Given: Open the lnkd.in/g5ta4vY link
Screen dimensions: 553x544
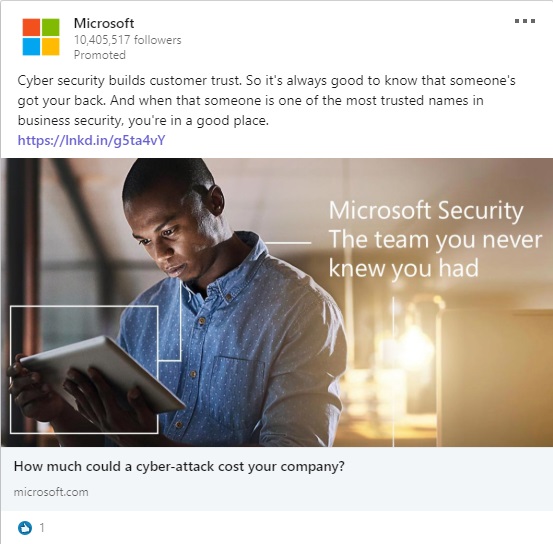Looking at the screenshot, I should coord(91,140).
